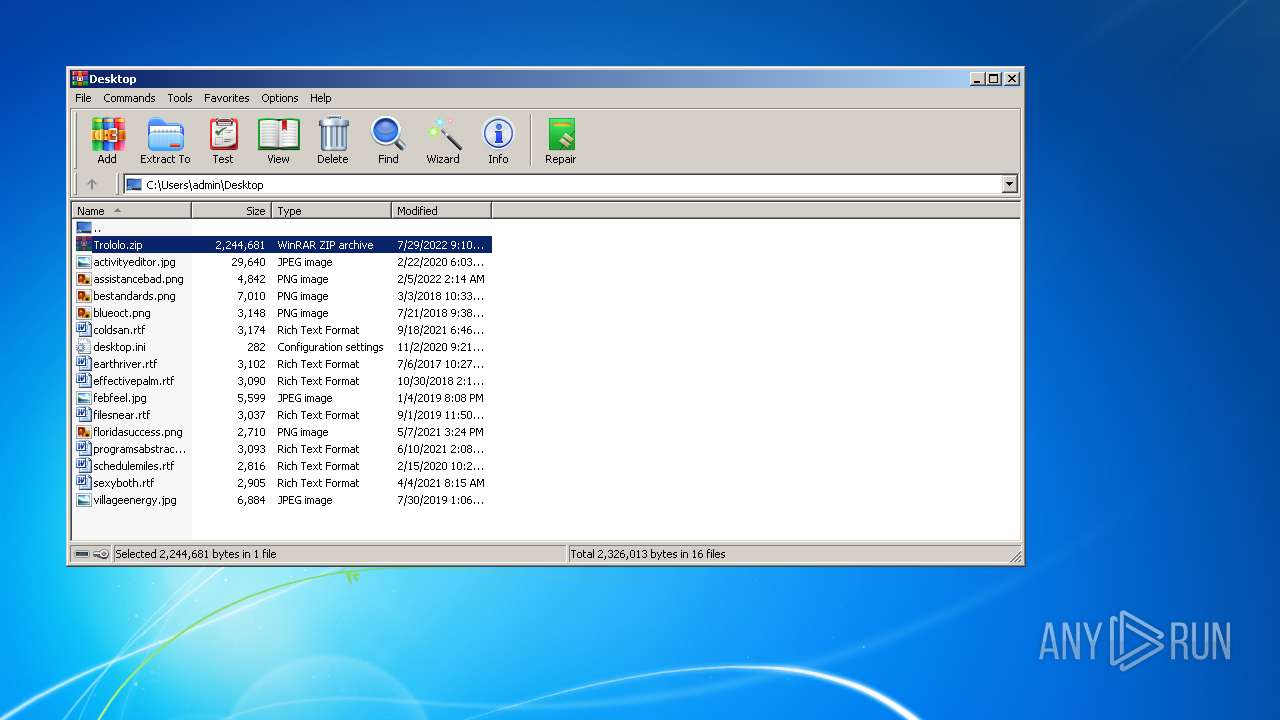This screenshot has height=720, width=1280.
Task: Sort by the Modified column header
Action: pyautogui.click(x=441, y=211)
